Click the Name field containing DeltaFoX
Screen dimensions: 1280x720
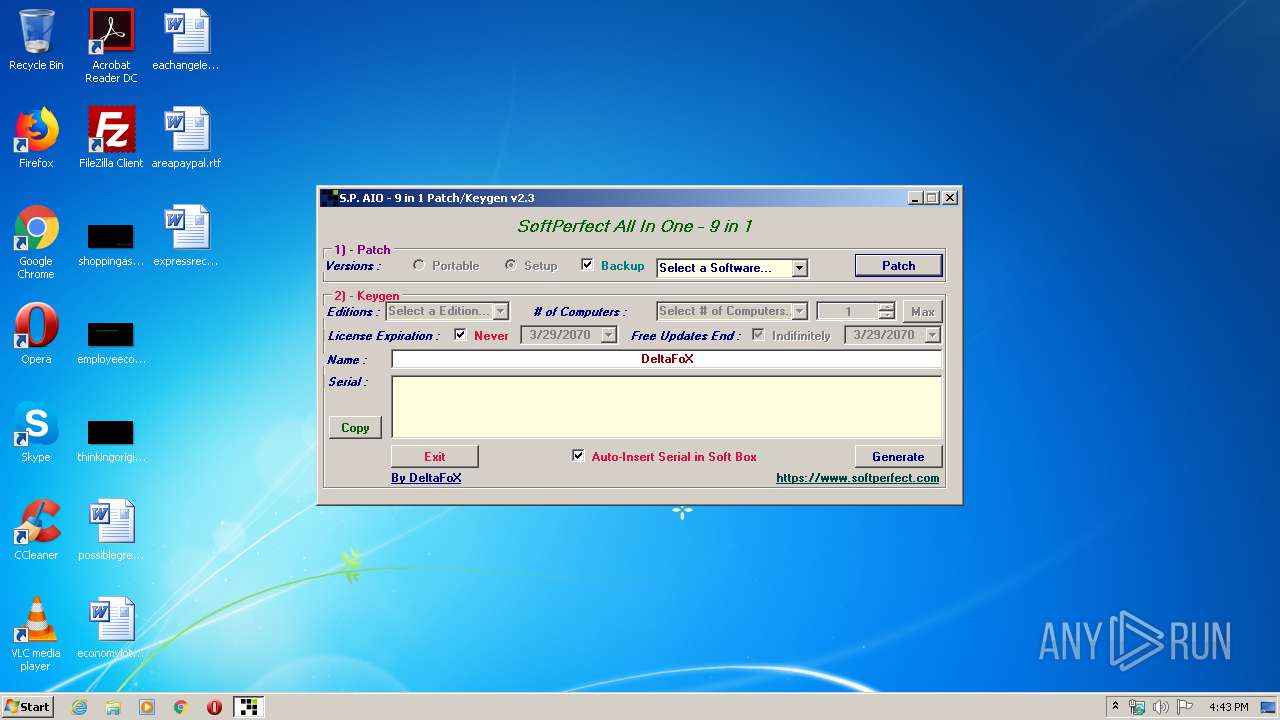[x=667, y=359]
